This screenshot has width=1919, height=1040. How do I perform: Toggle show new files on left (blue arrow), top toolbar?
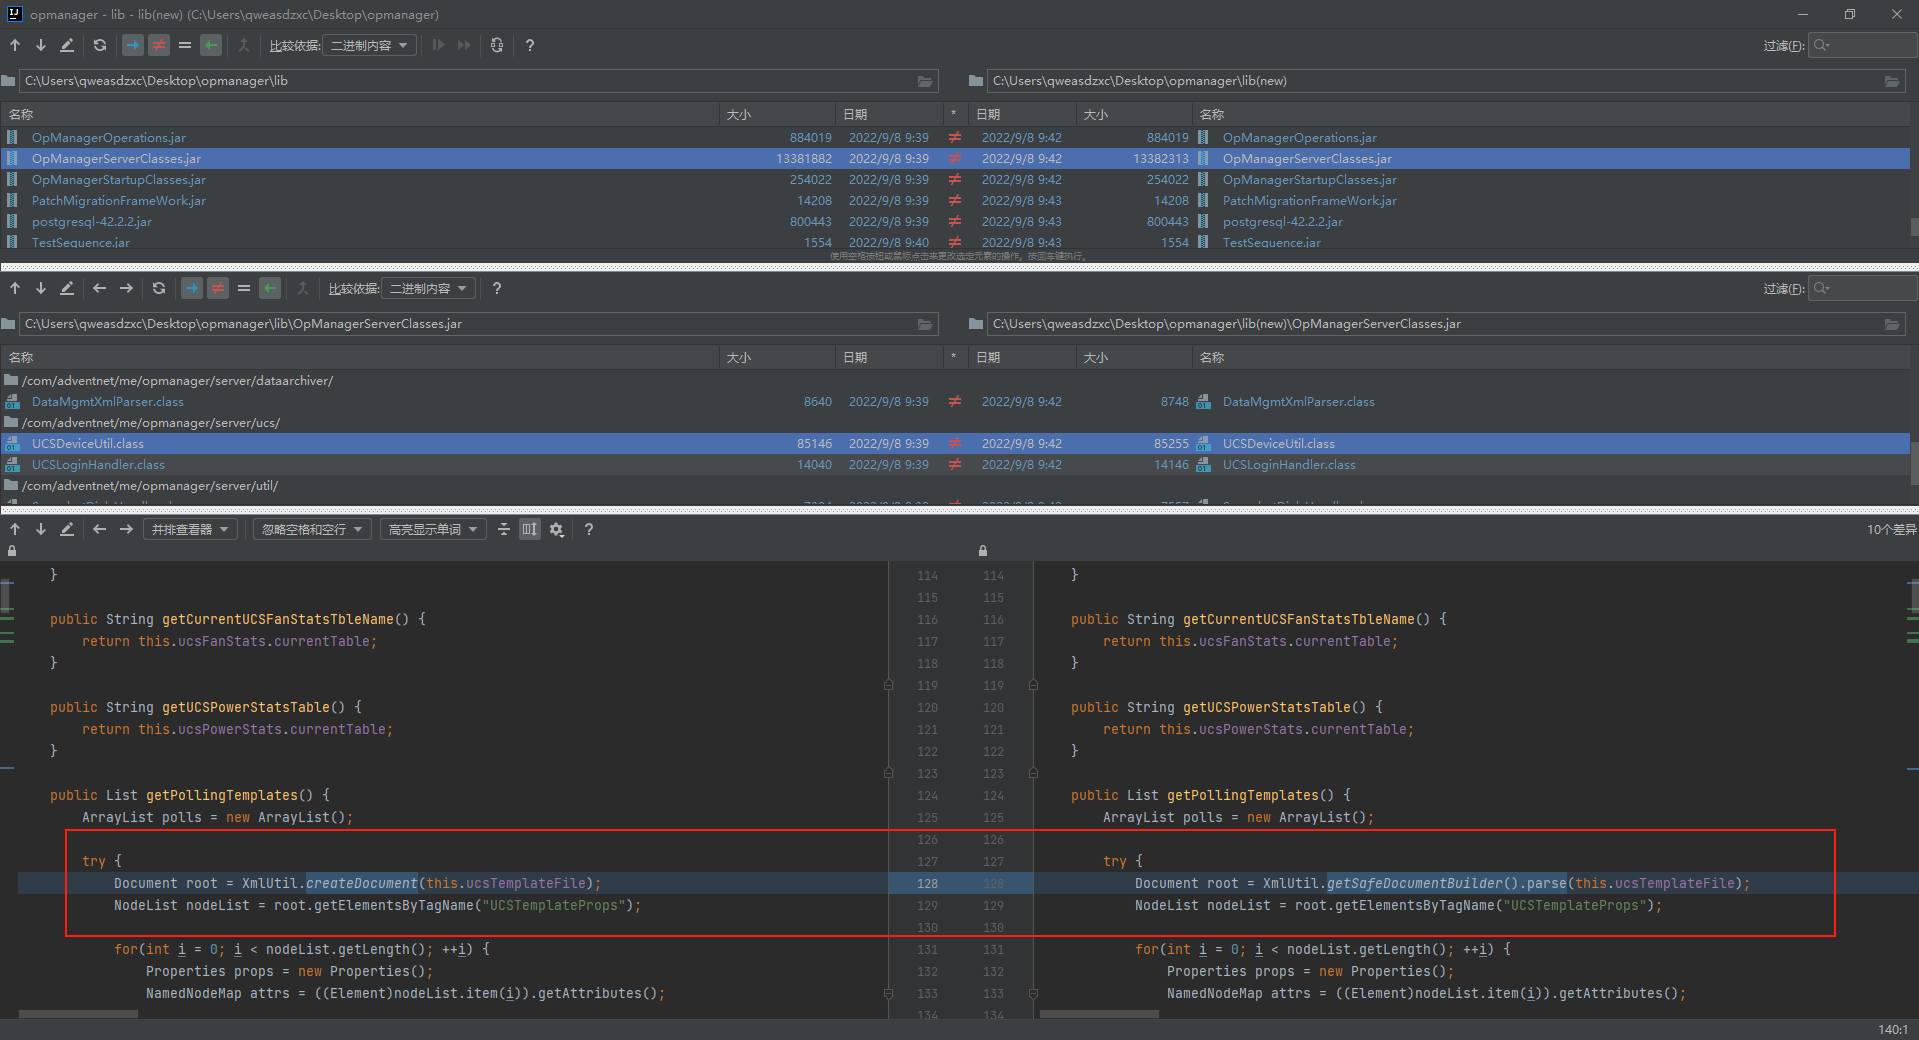click(x=133, y=45)
